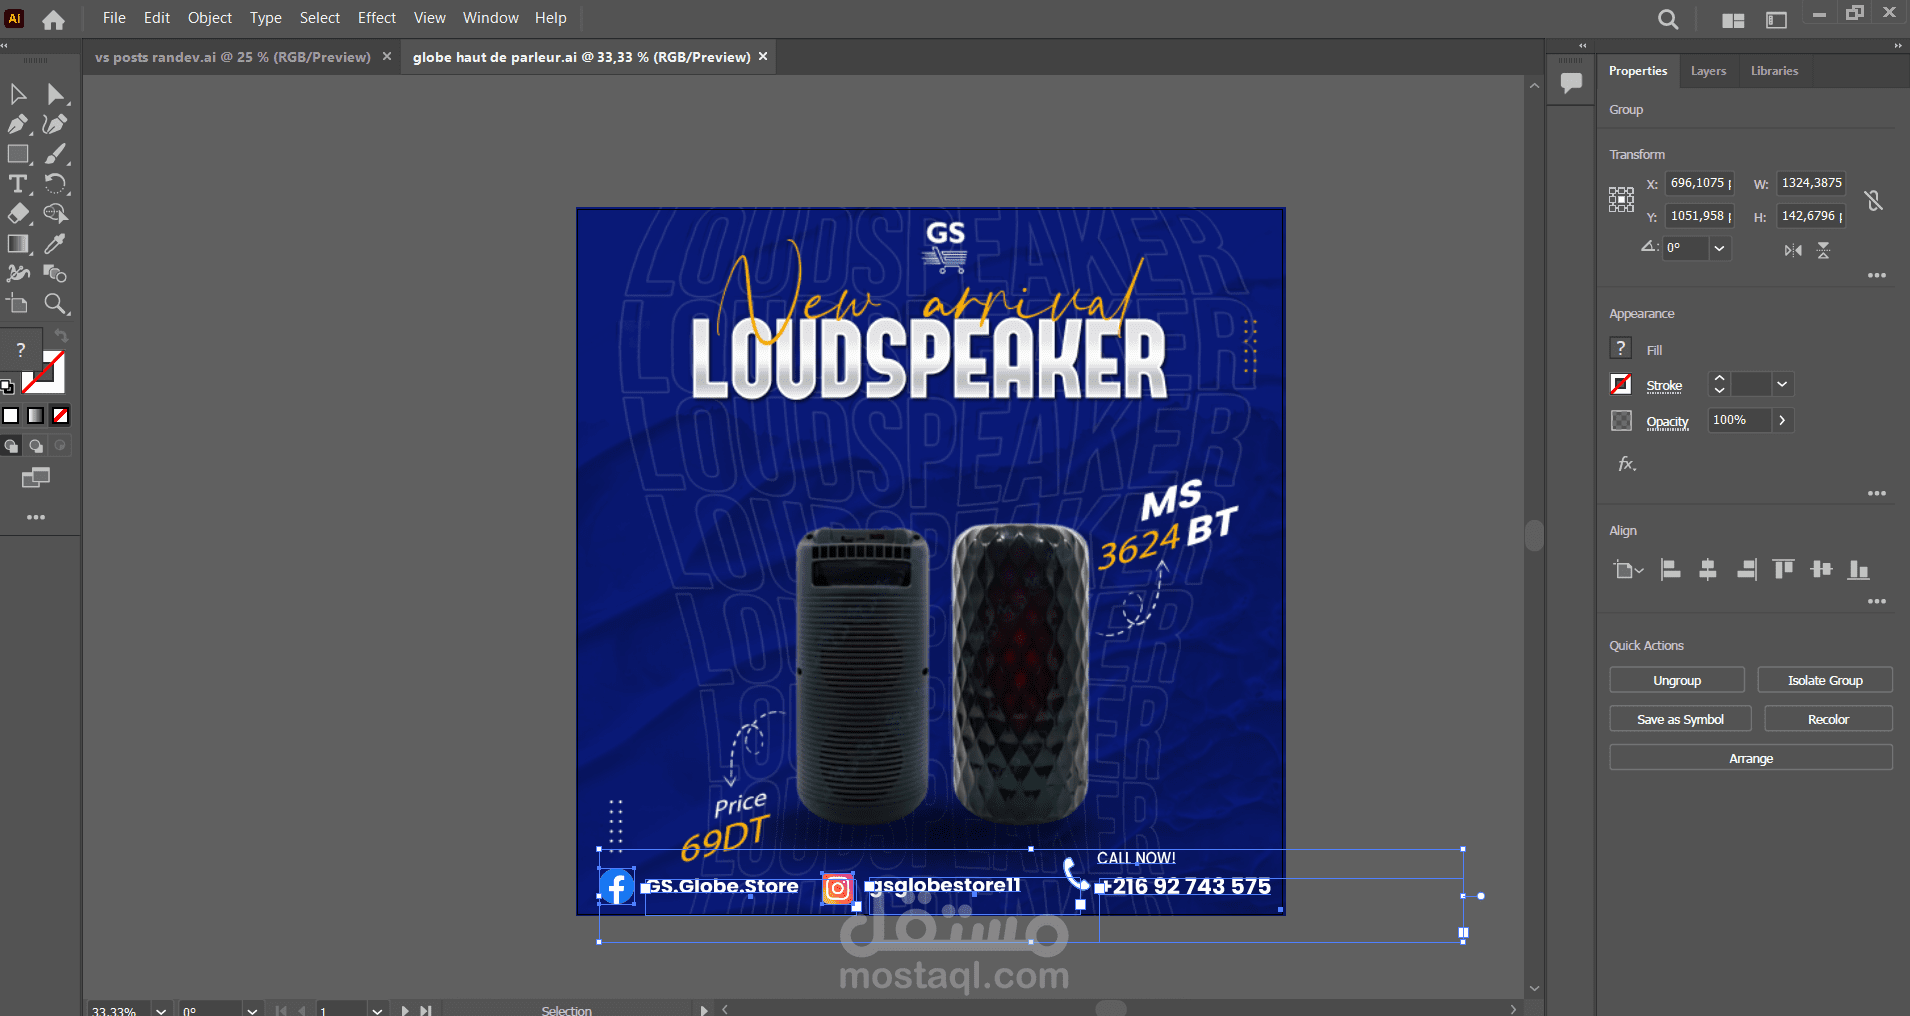Set paint mode to None

tap(61, 416)
